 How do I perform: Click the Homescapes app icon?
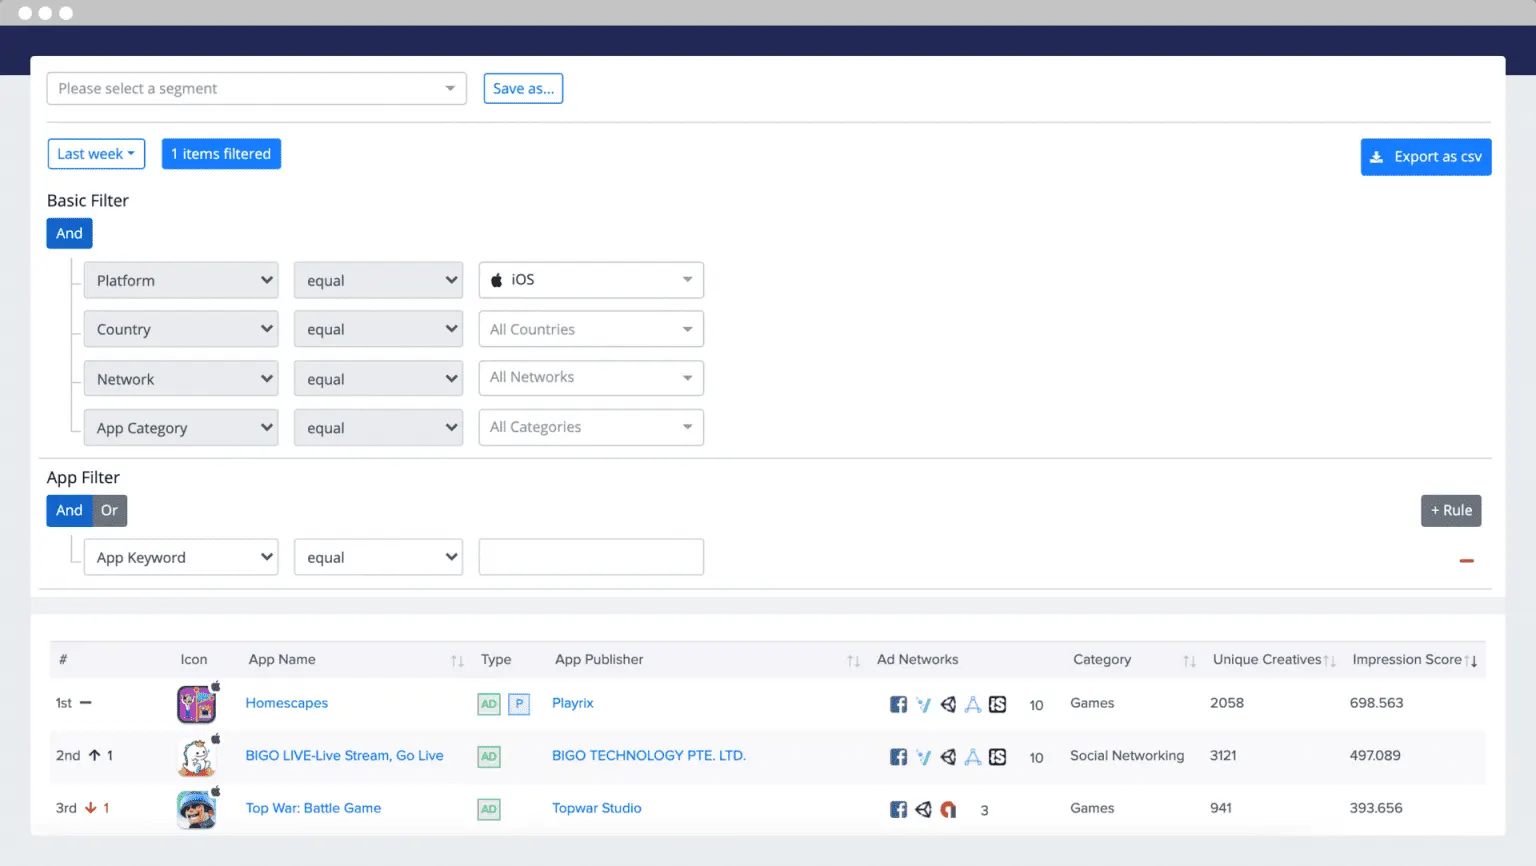(x=197, y=704)
